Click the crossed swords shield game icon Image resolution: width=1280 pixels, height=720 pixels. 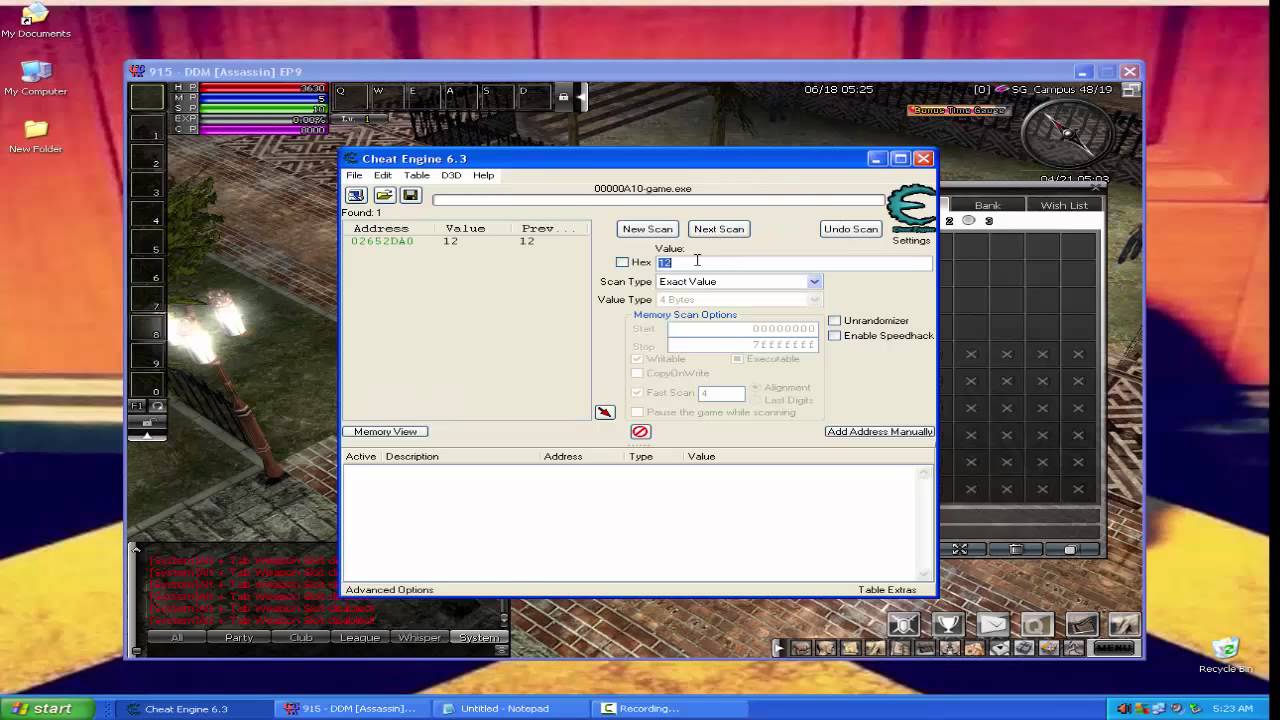tap(903, 625)
